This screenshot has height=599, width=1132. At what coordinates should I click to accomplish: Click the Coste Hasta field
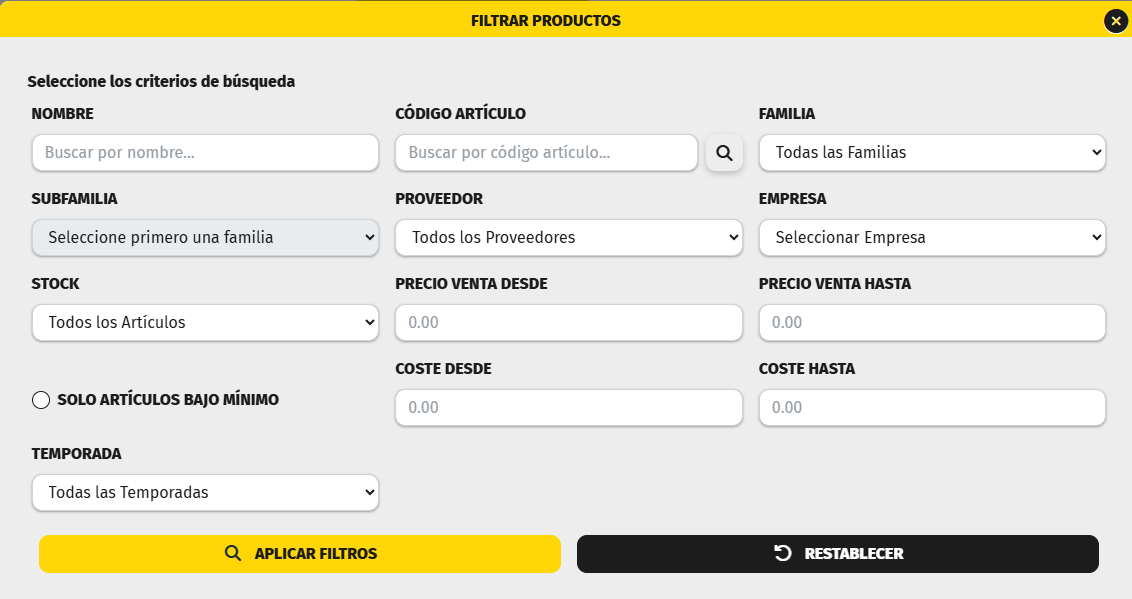[932, 408]
